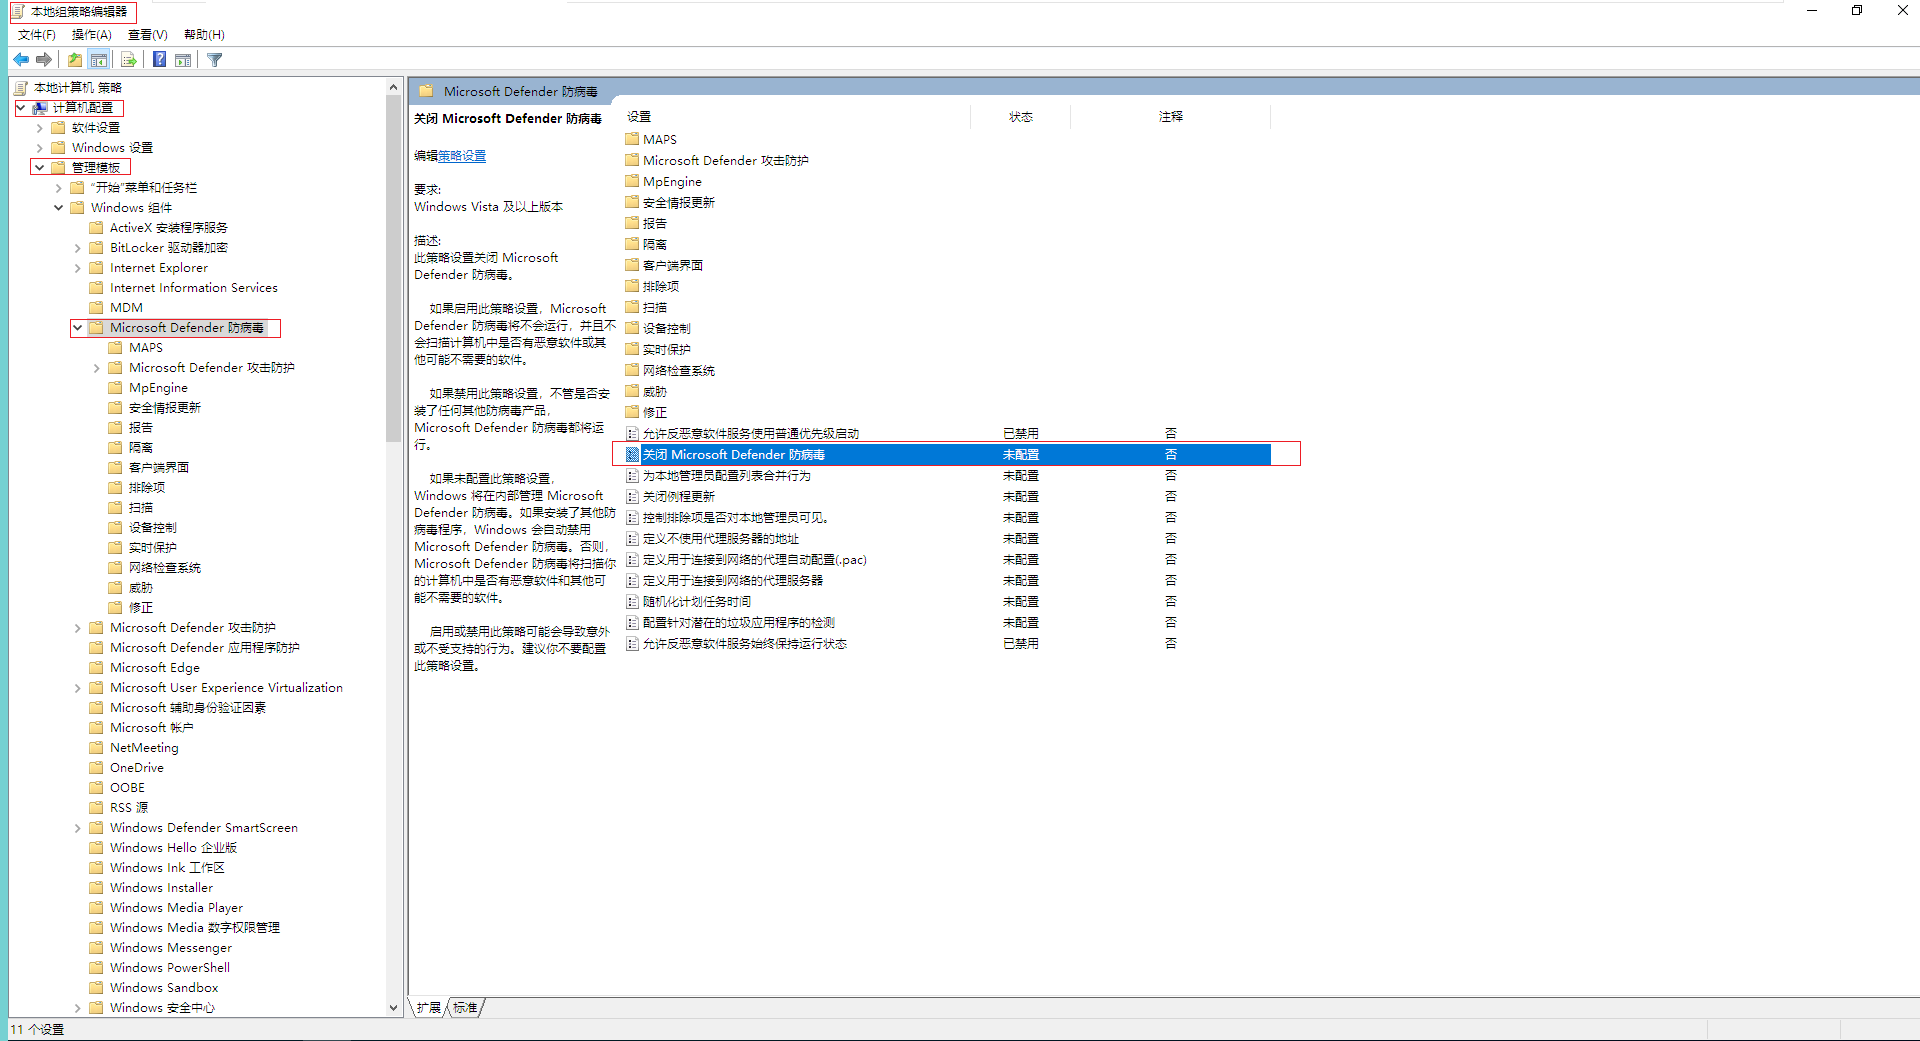This screenshot has height=1041, width=1920.
Task: Expand the Windows Defender SmartScreen node
Action: pos(78,828)
